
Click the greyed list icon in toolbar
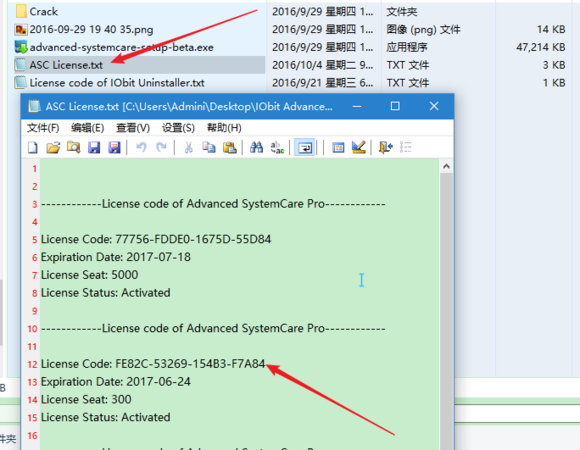pos(406,148)
